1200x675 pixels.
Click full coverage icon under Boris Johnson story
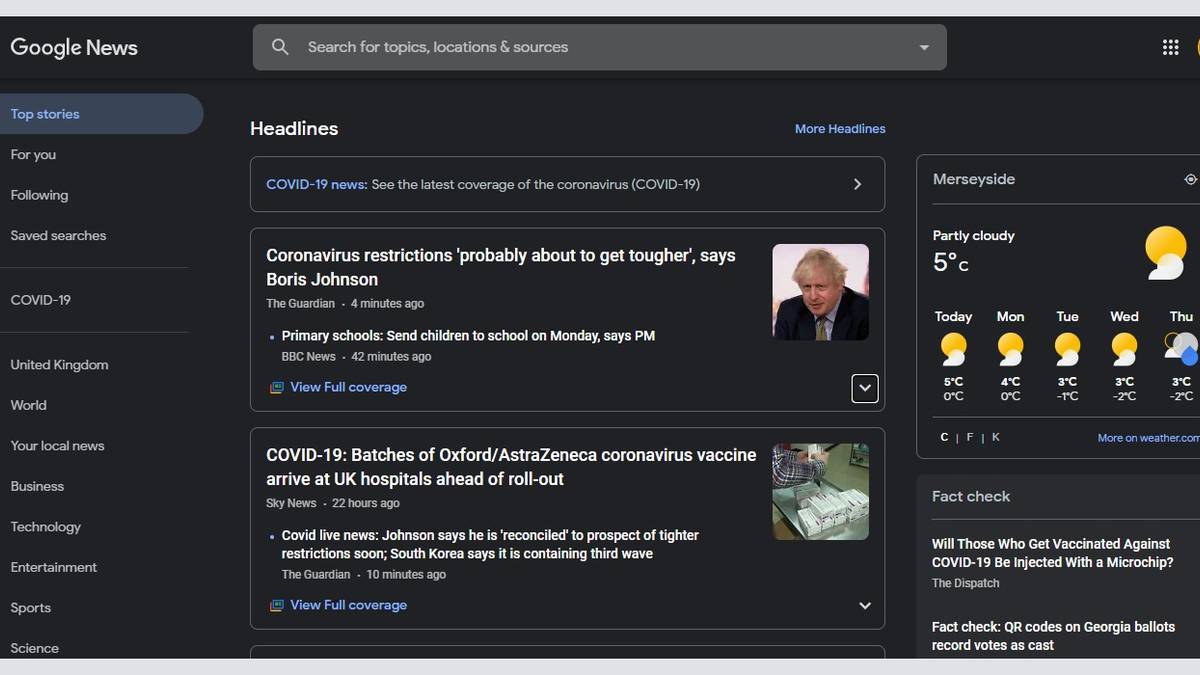coord(276,387)
